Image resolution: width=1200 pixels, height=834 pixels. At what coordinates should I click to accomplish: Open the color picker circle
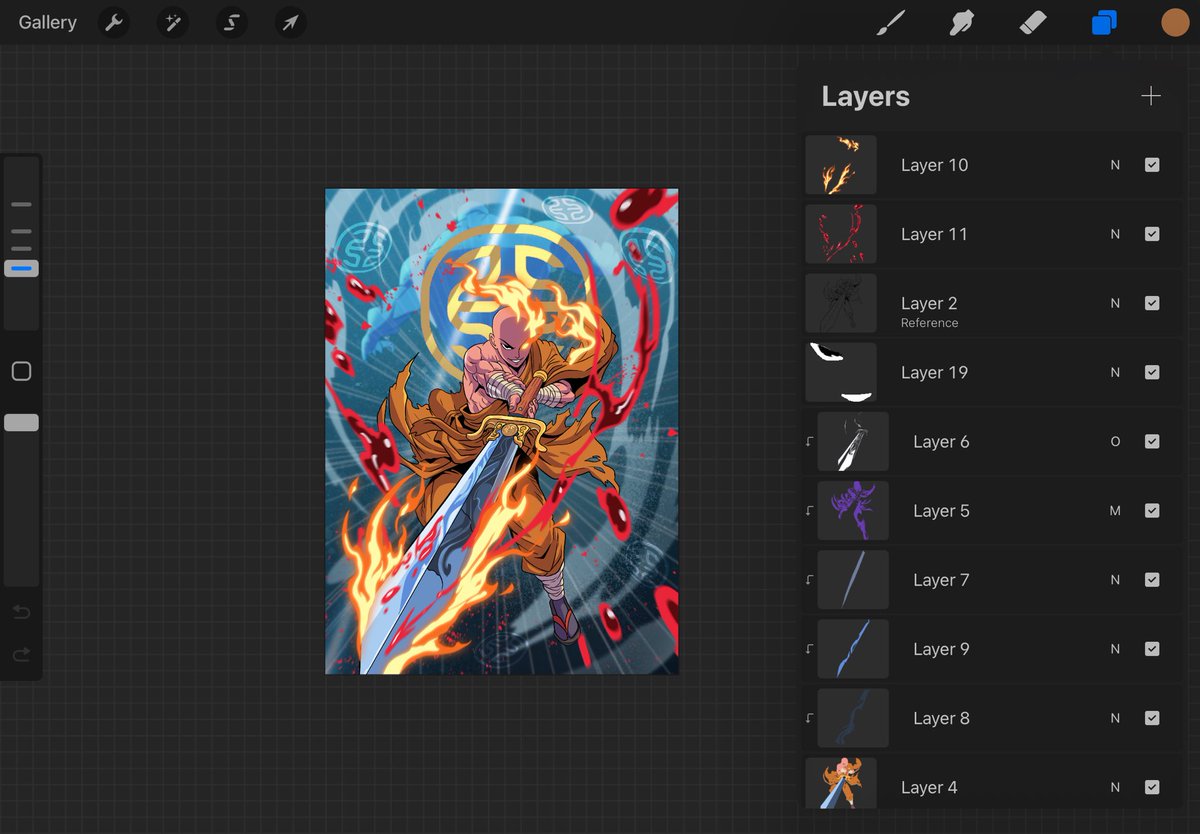click(1175, 22)
